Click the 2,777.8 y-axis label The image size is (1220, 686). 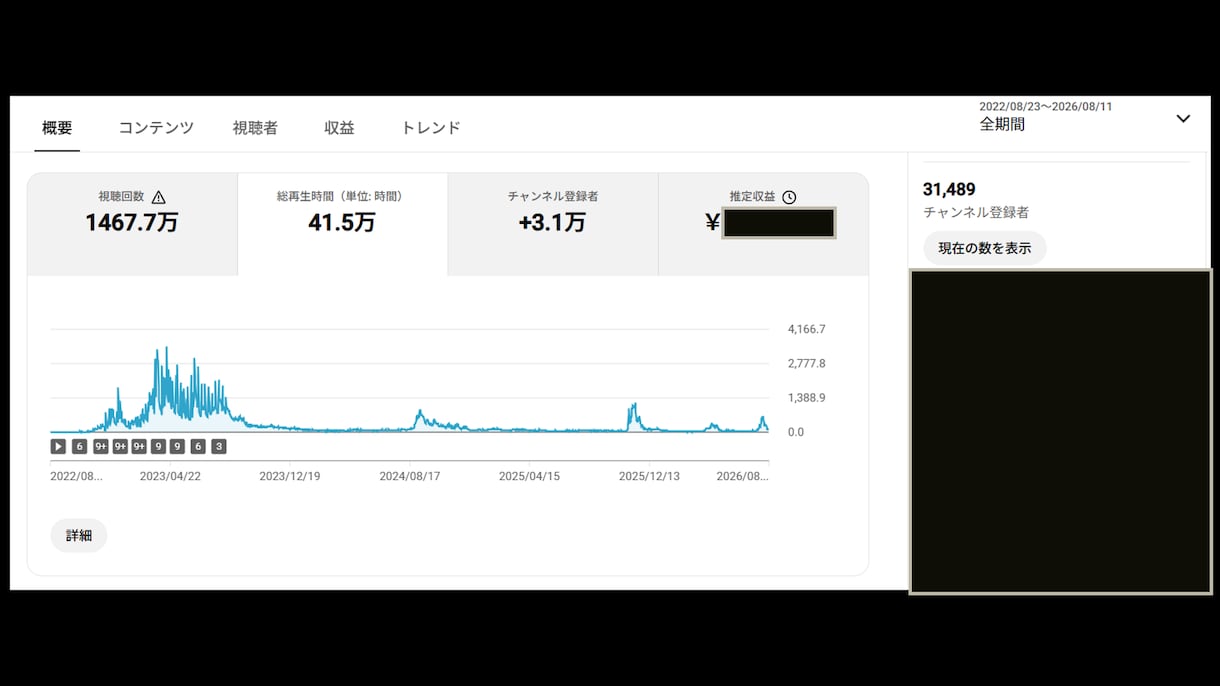point(807,363)
